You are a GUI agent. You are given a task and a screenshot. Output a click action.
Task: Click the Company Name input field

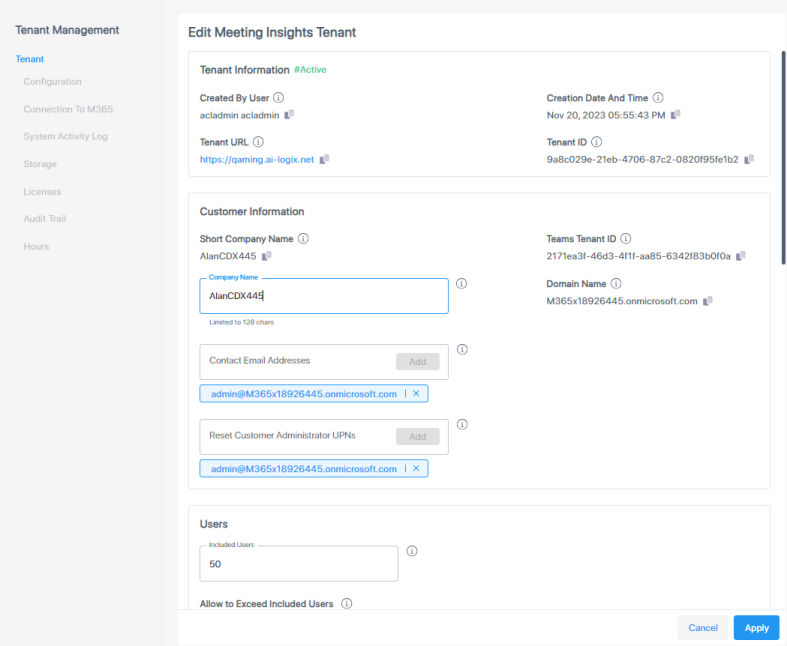[x=323, y=296]
